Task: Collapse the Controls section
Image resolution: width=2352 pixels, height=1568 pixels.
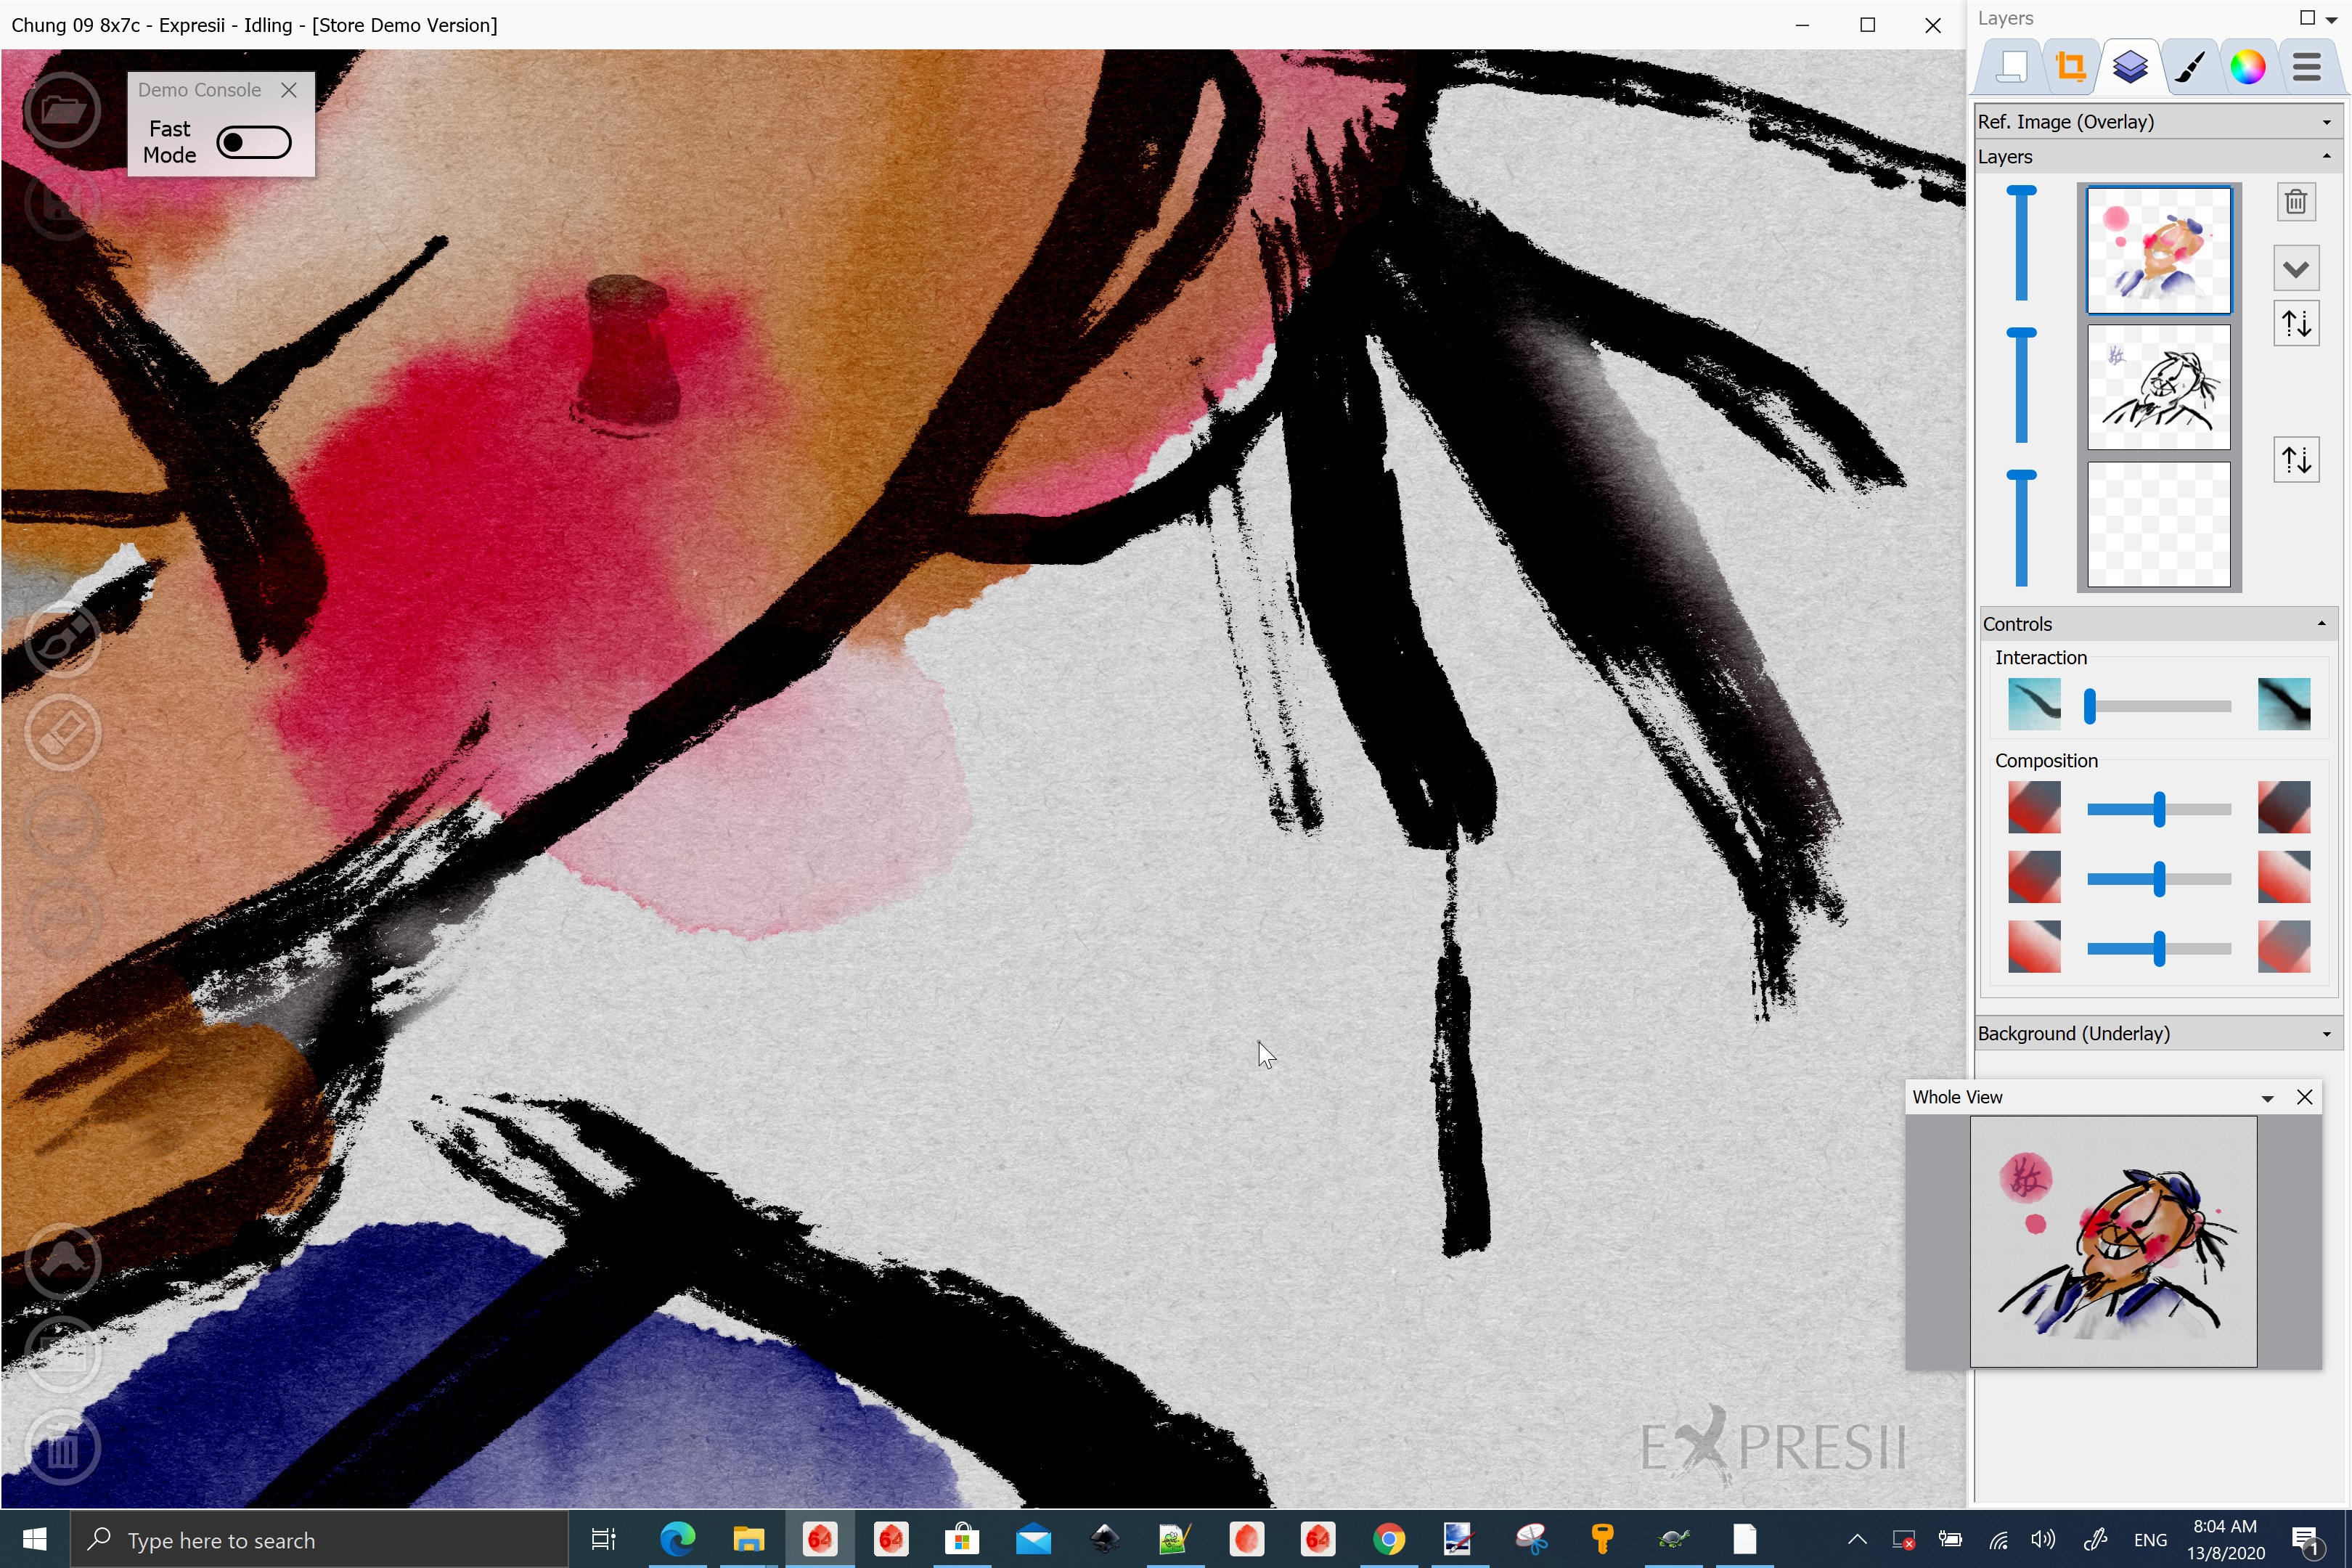Action: click(2321, 624)
